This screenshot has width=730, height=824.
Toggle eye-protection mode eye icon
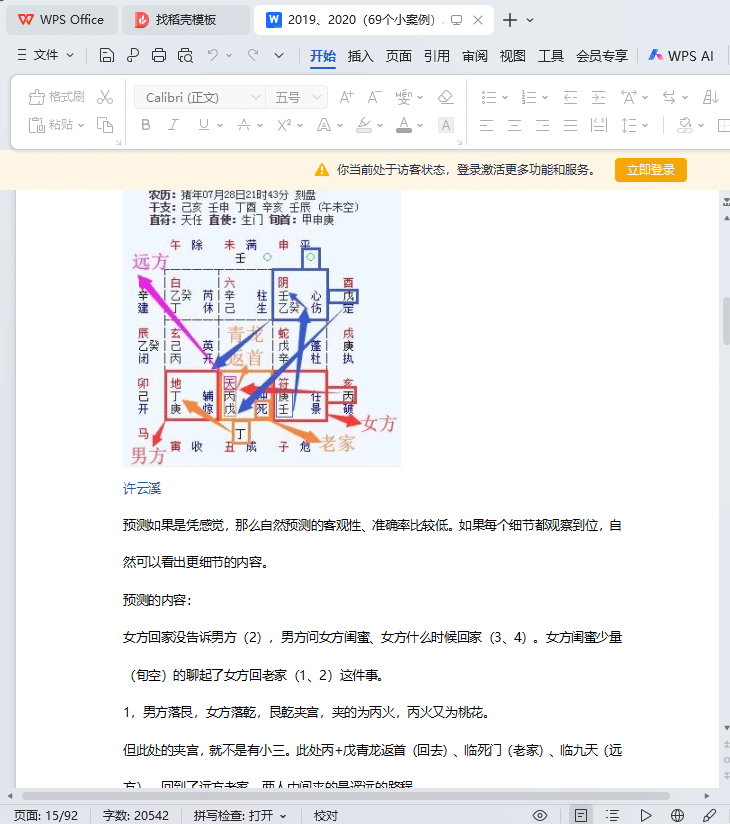pos(540,815)
